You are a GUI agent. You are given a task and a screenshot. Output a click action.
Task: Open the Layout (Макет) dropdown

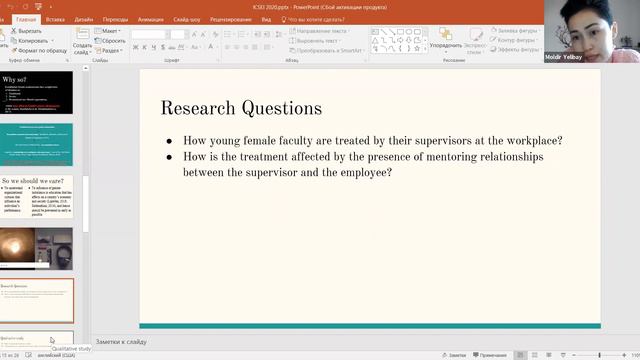108,31
